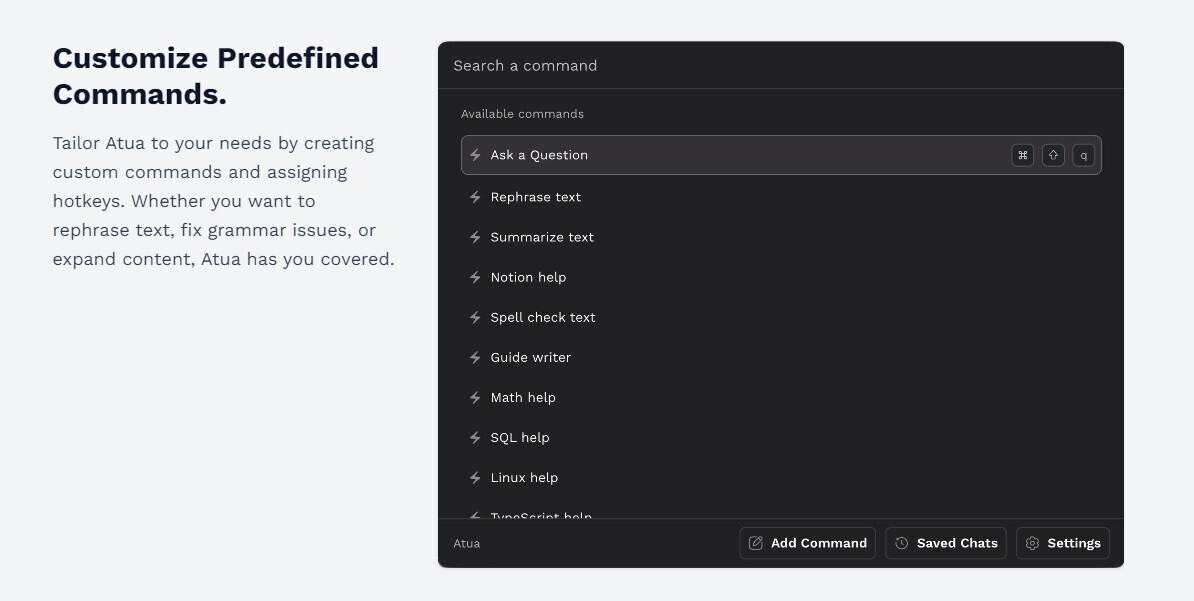The height and width of the screenshot is (601, 1194).
Task: Click the lightning icon beside Notion help
Action: [475, 277]
